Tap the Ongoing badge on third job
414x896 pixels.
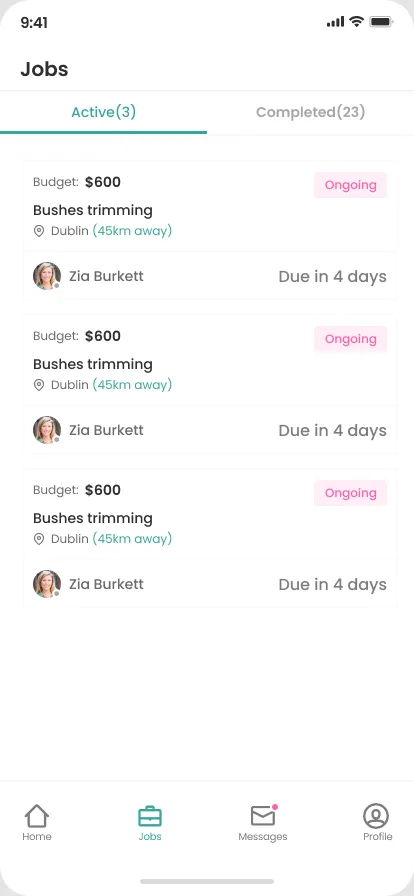pos(351,493)
